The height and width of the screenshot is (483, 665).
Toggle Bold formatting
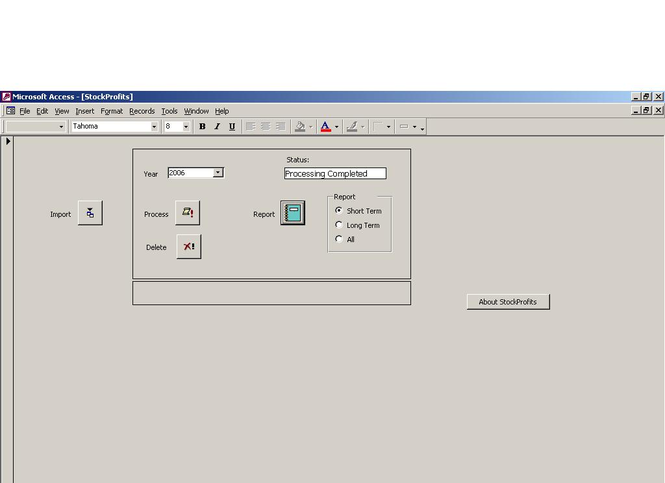pos(202,126)
